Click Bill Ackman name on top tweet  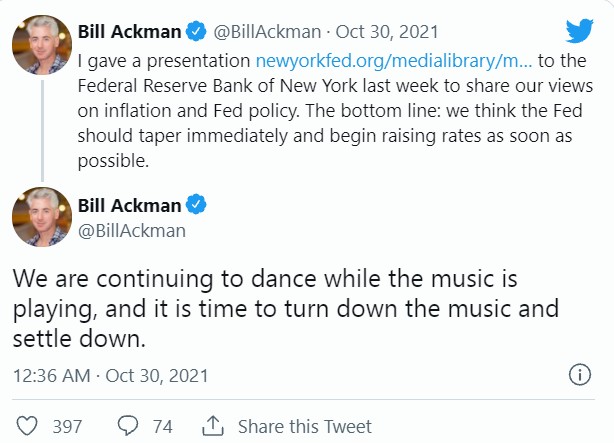(129, 31)
